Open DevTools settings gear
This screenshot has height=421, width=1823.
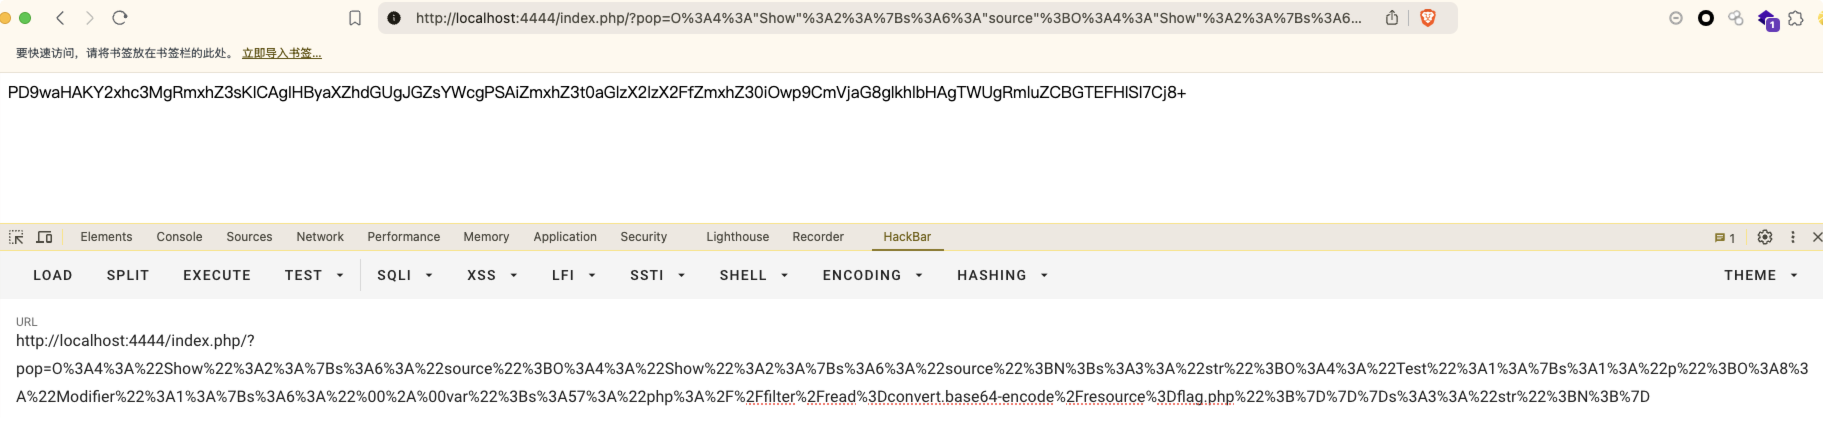(x=1765, y=237)
